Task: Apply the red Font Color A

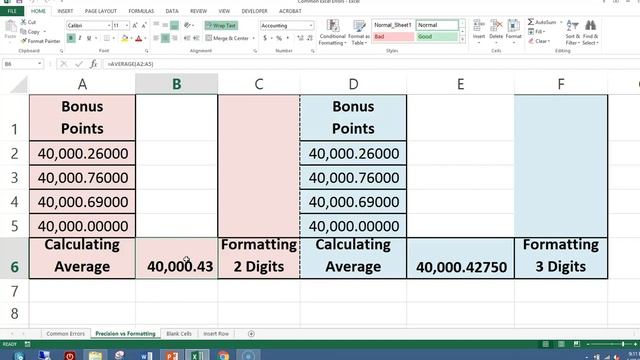Action: click(x=138, y=38)
